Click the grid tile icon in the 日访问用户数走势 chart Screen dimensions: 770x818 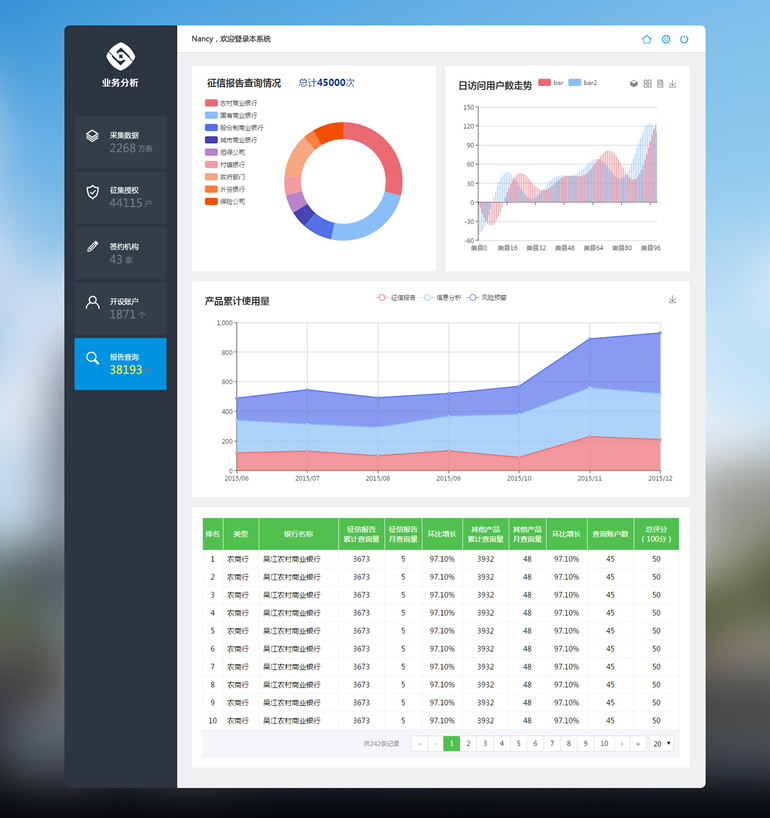point(647,84)
